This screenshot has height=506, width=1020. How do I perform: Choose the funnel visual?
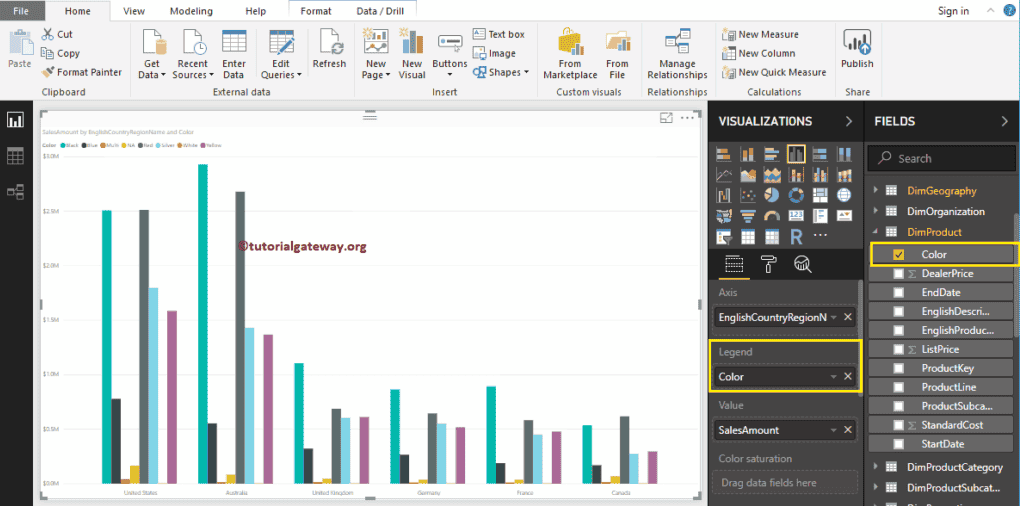coord(747,215)
